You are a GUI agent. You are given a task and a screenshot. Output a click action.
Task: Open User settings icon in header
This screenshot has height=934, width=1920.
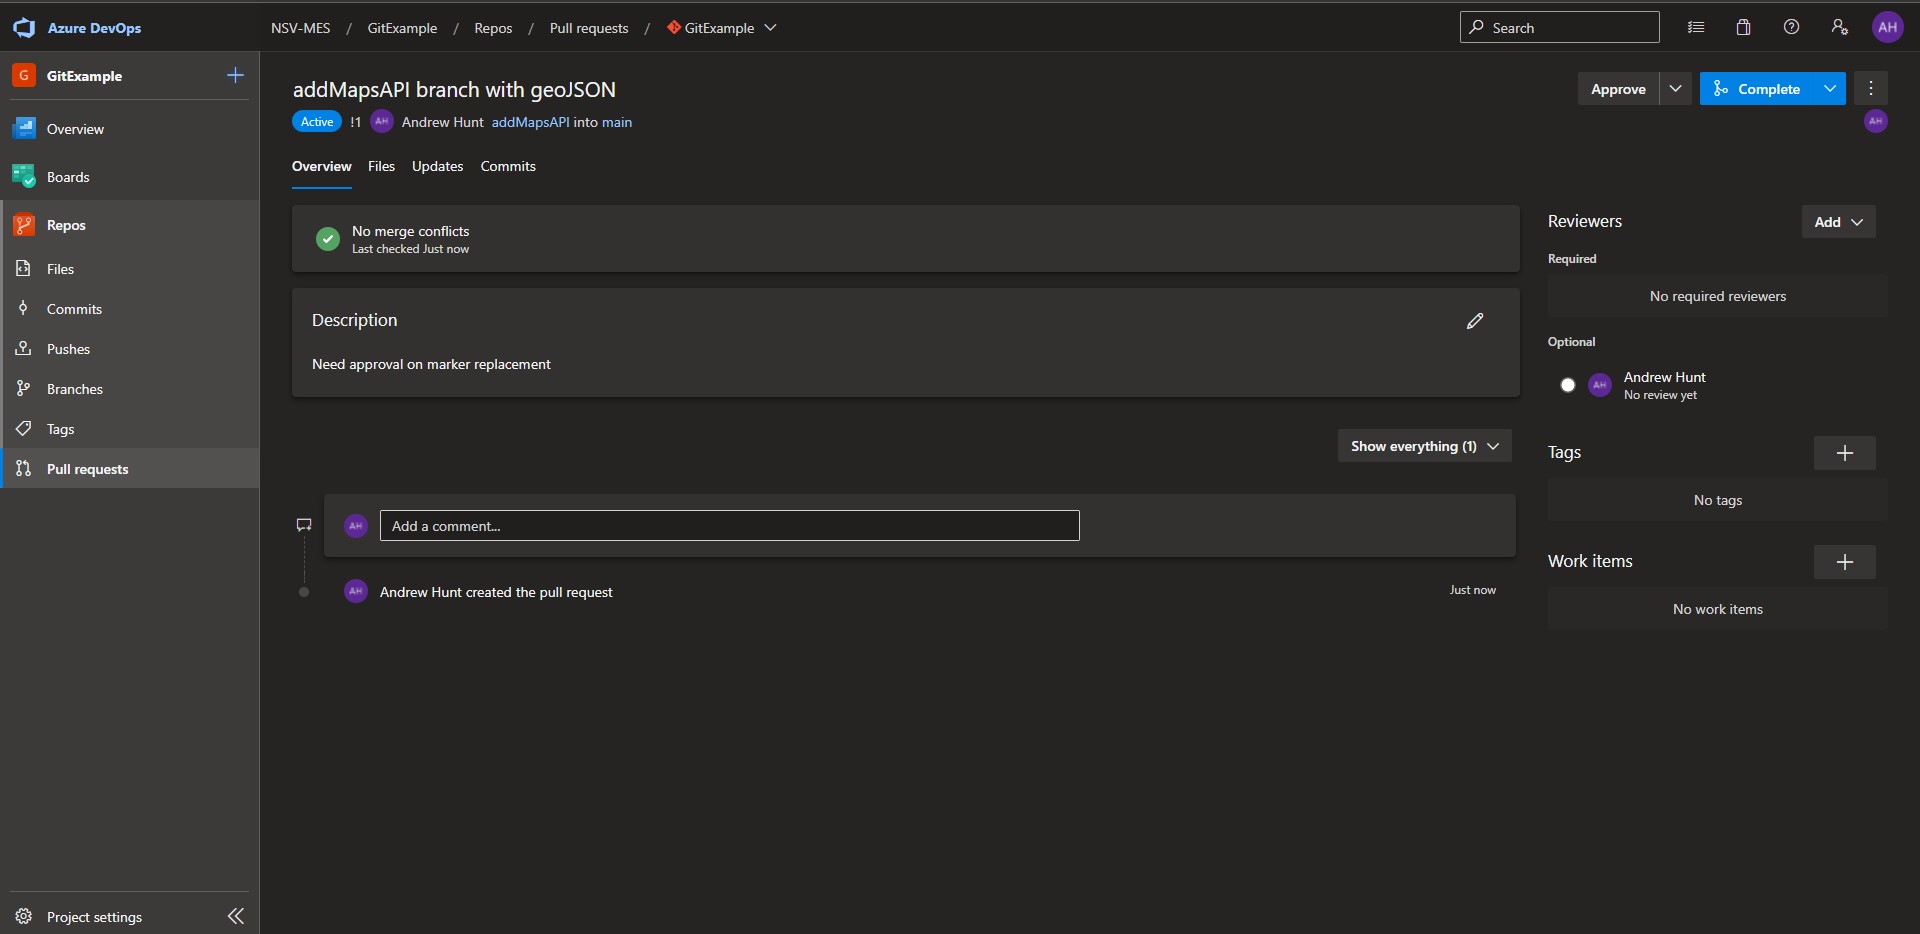click(x=1839, y=27)
